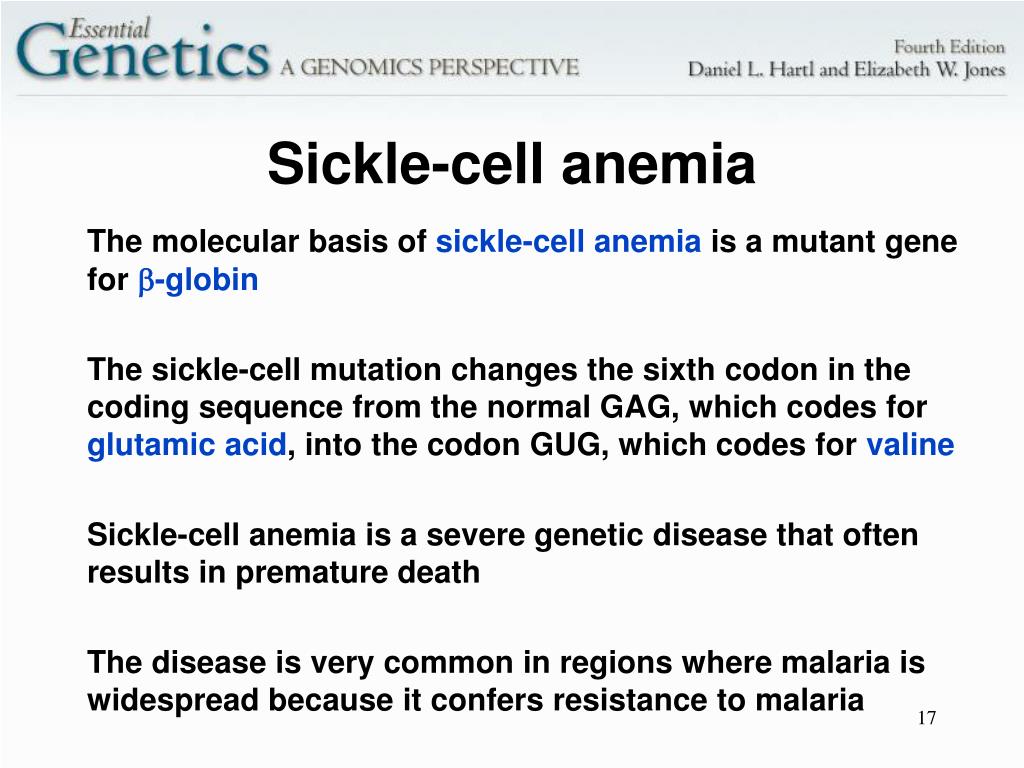This screenshot has height=768, width=1024.
Task: Click the 'Sickle-cell anemia' slide title
Action: pos(511,163)
